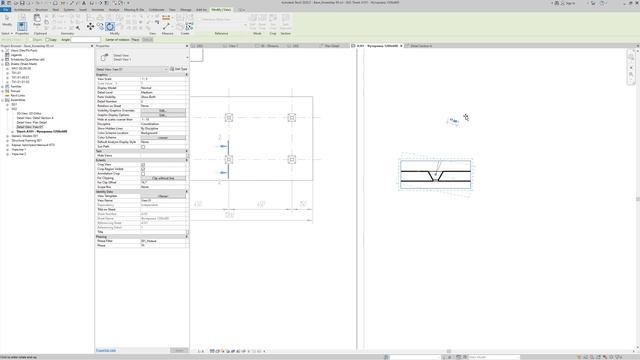This screenshot has width=640, height=360.
Task: Click the Create panel icon in the ribbon
Action: click(189, 27)
